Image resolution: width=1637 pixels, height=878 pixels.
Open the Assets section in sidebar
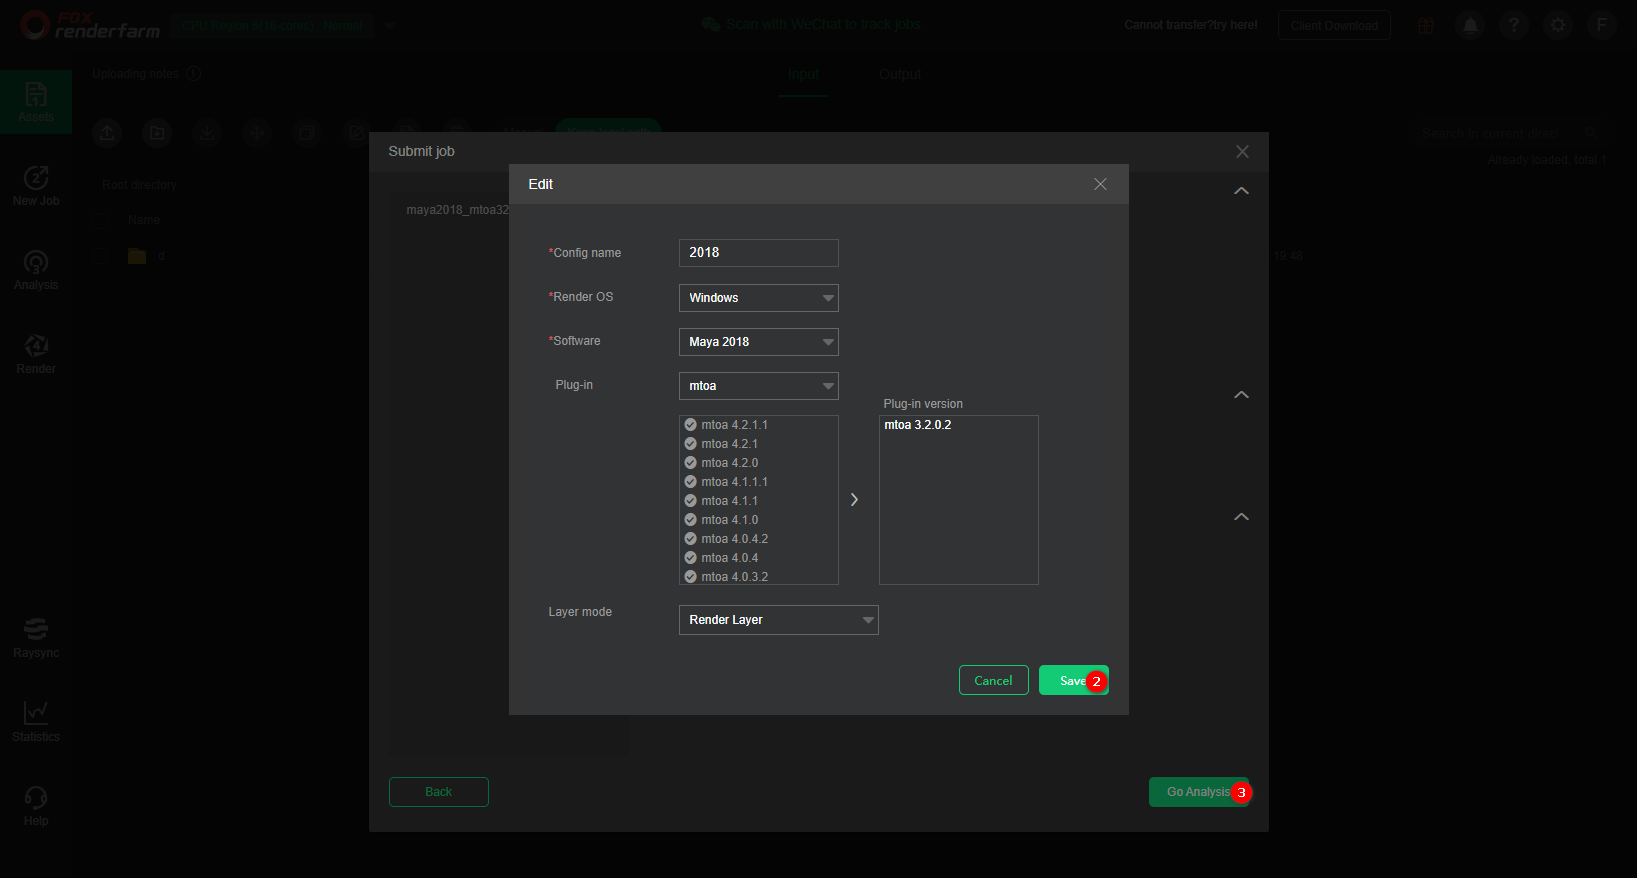click(x=36, y=102)
